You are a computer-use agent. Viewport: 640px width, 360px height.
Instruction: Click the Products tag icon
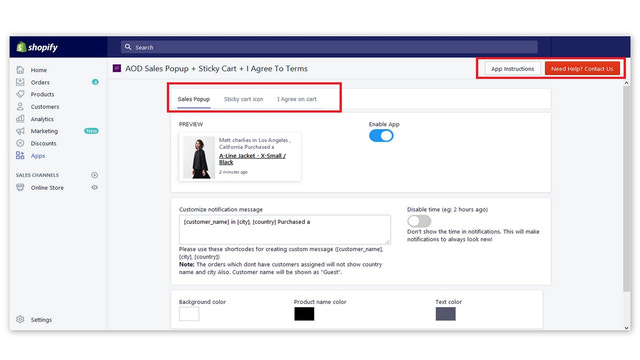point(20,94)
